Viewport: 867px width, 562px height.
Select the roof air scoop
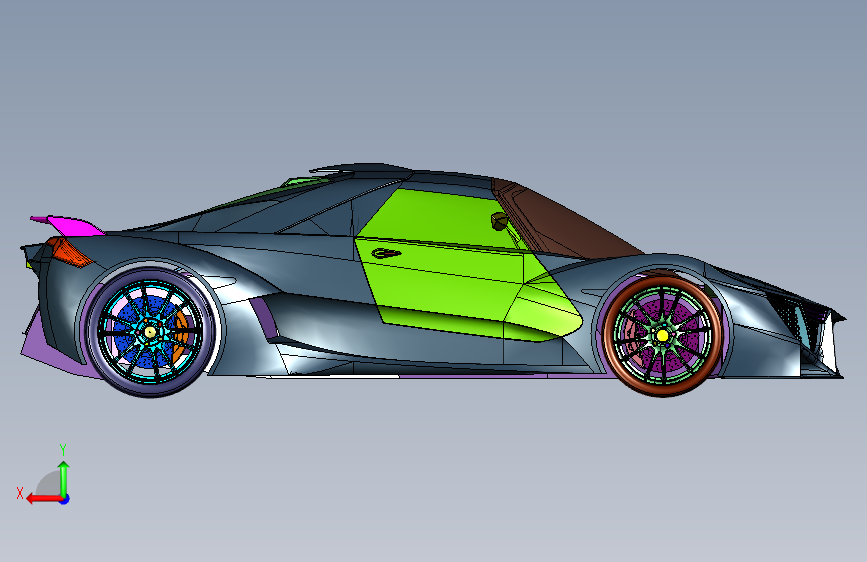[362, 169]
